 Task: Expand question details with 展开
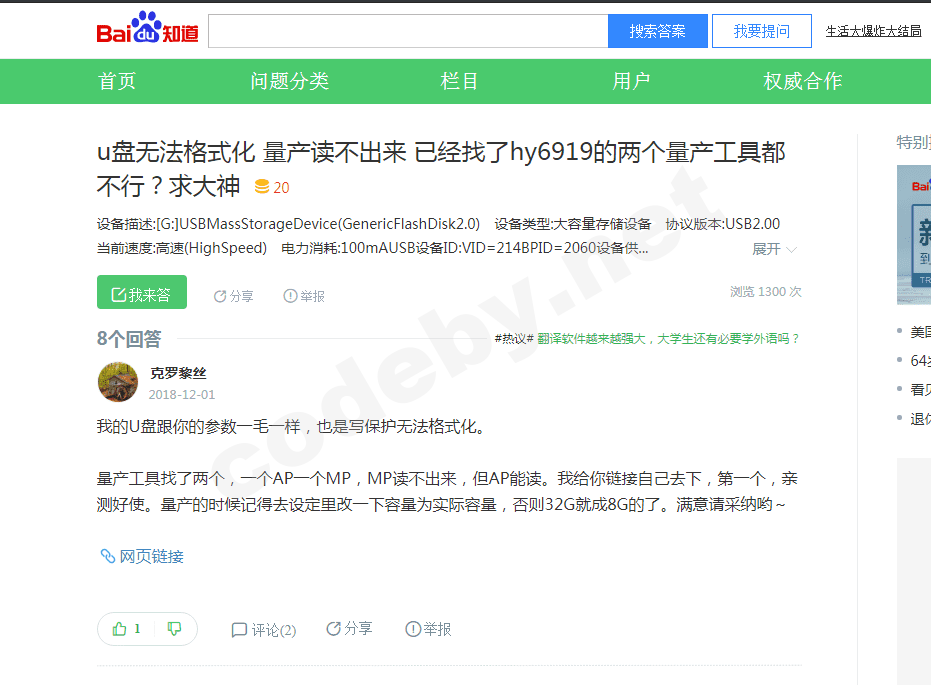click(x=774, y=249)
